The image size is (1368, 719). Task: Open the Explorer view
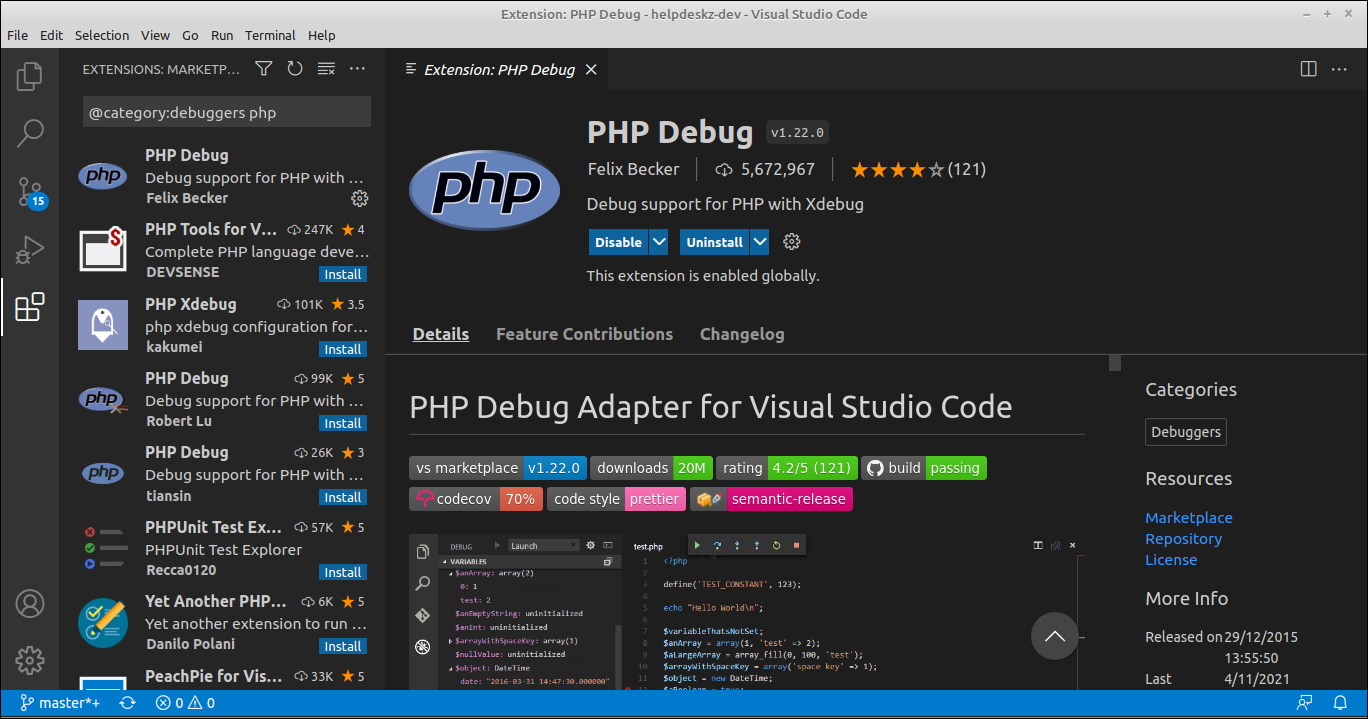click(x=29, y=76)
